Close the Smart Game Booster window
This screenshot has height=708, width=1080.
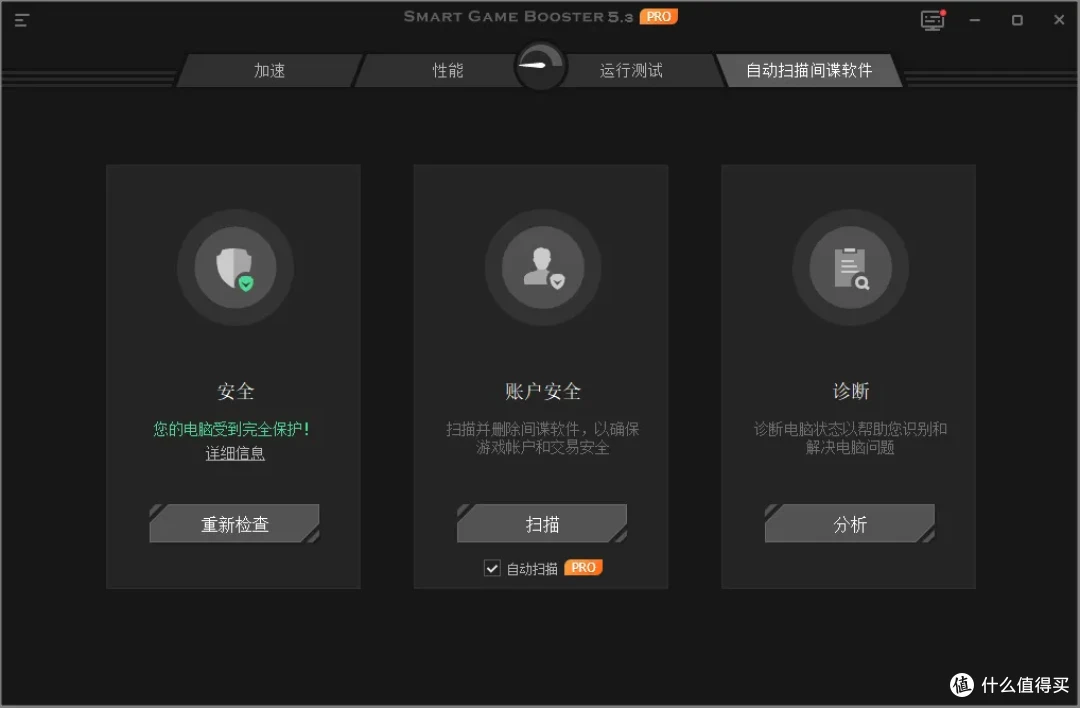(1059, 20)
